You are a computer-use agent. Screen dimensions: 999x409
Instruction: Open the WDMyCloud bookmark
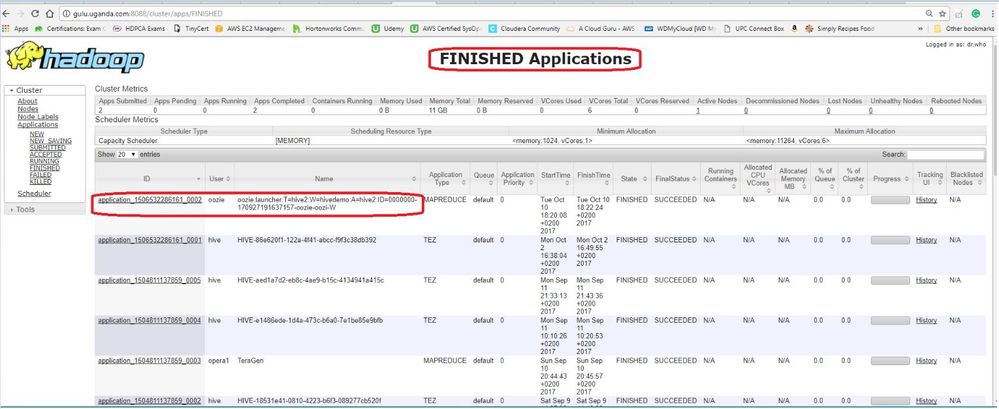pyautogui.click(x=680, y=29)
